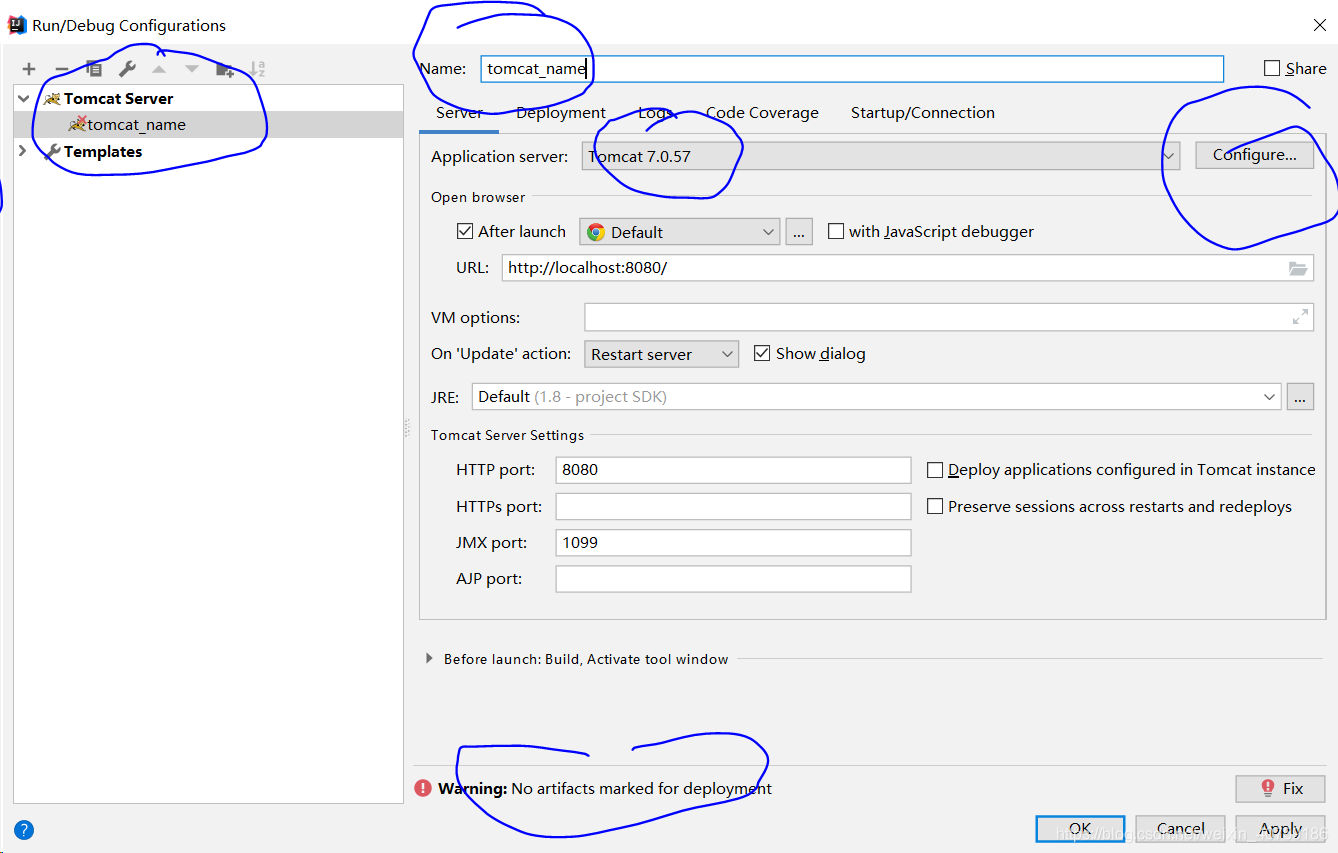The width and height of the screenshot is (1338, 853).
Task: Enable Deploy applications configured in Tomcat instance
Action: click(935, 469)
